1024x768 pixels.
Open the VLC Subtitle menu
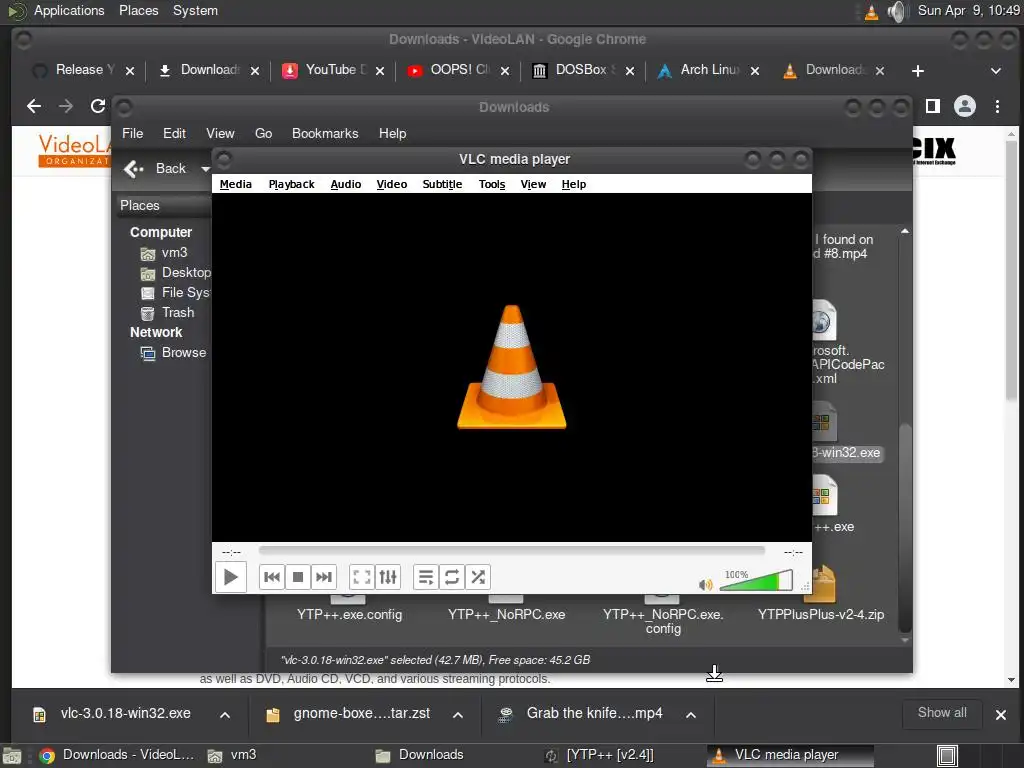442,184
